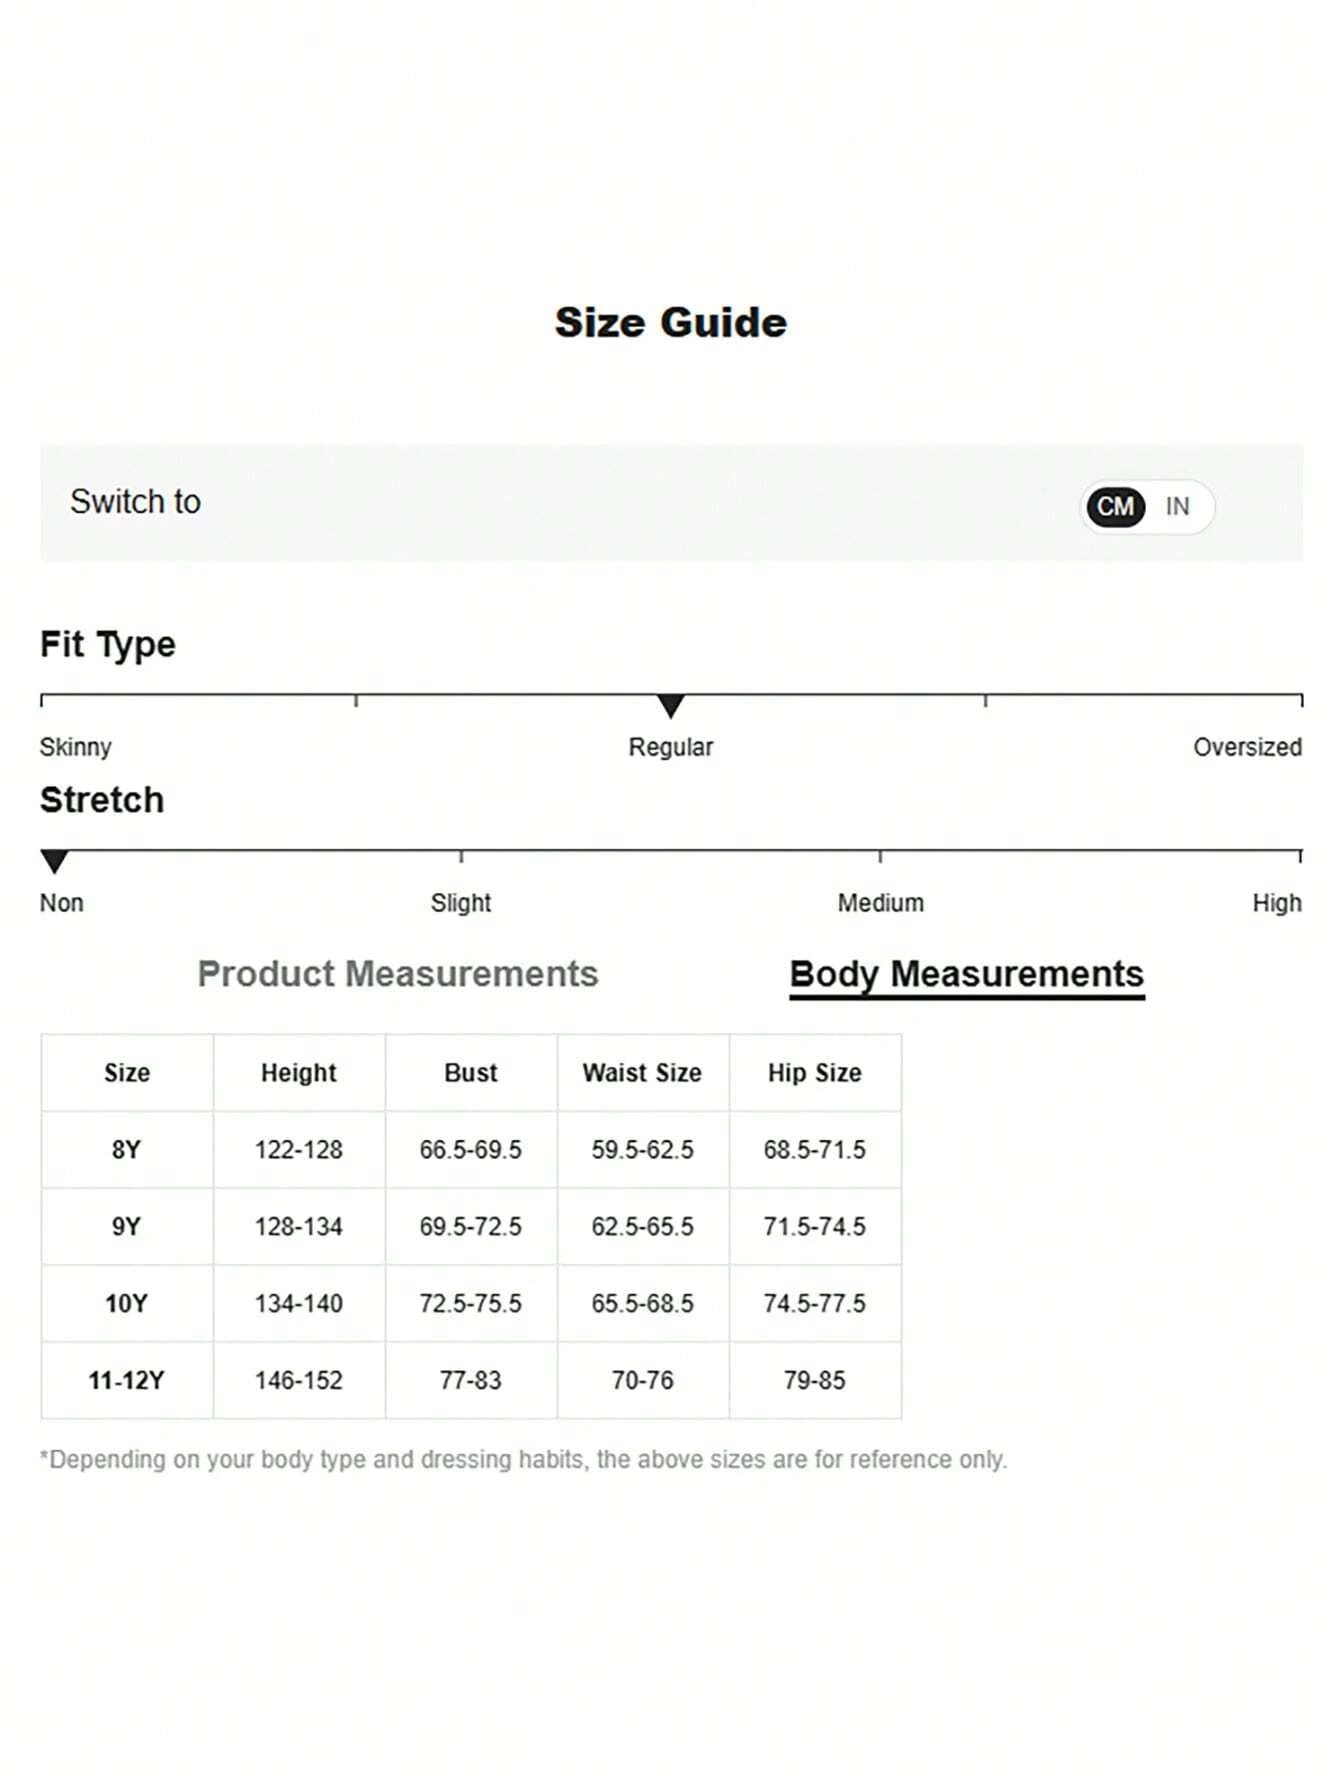This screenshot has width=1340, height=1785.
Task: Click the 8Y size row label
Action: pos(127,1150)
